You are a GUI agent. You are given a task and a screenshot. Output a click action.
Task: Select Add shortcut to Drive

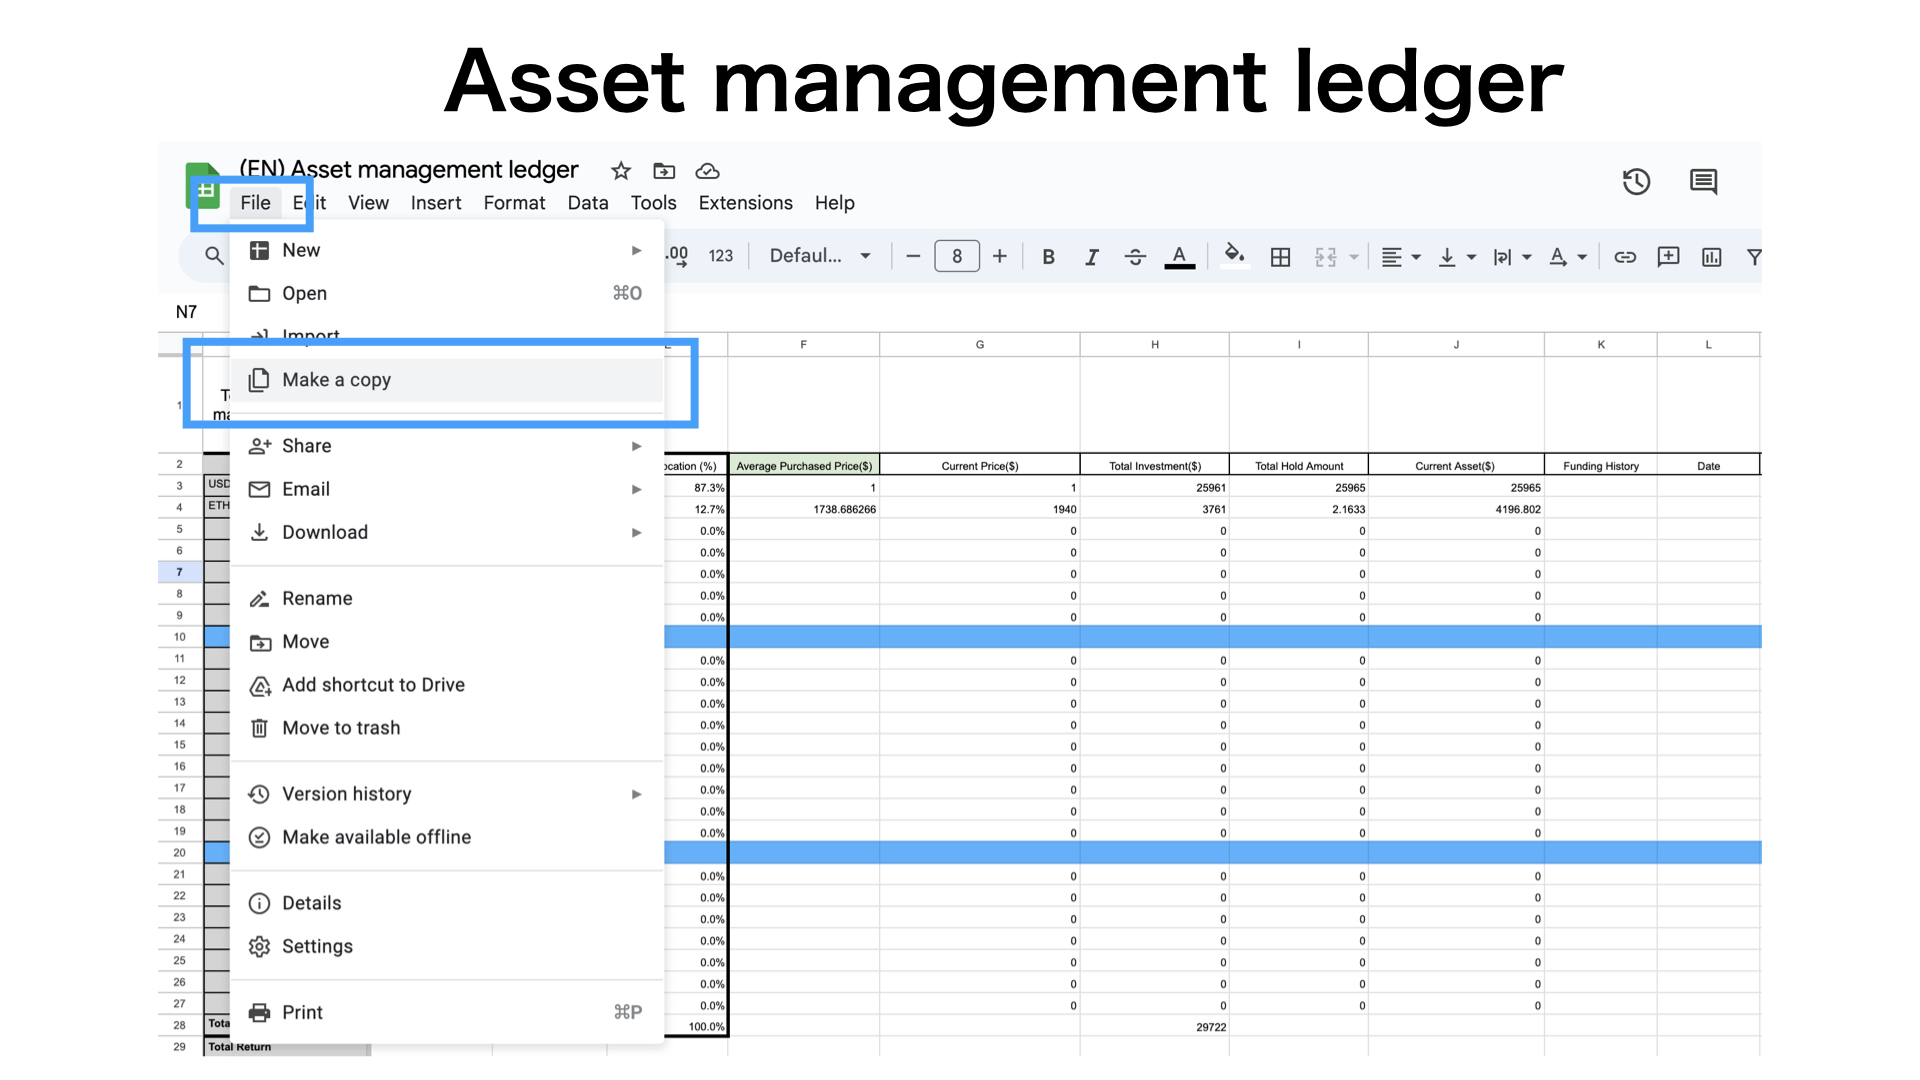click(x=447, y=685)
